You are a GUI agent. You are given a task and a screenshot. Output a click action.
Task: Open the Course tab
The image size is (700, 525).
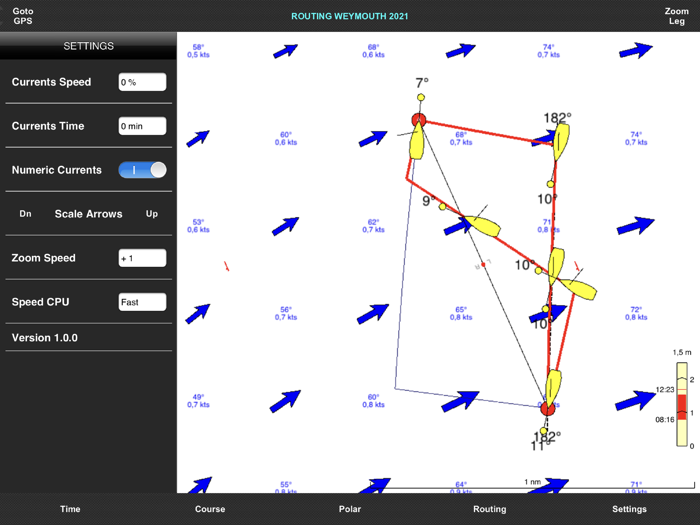click(210, 509)
